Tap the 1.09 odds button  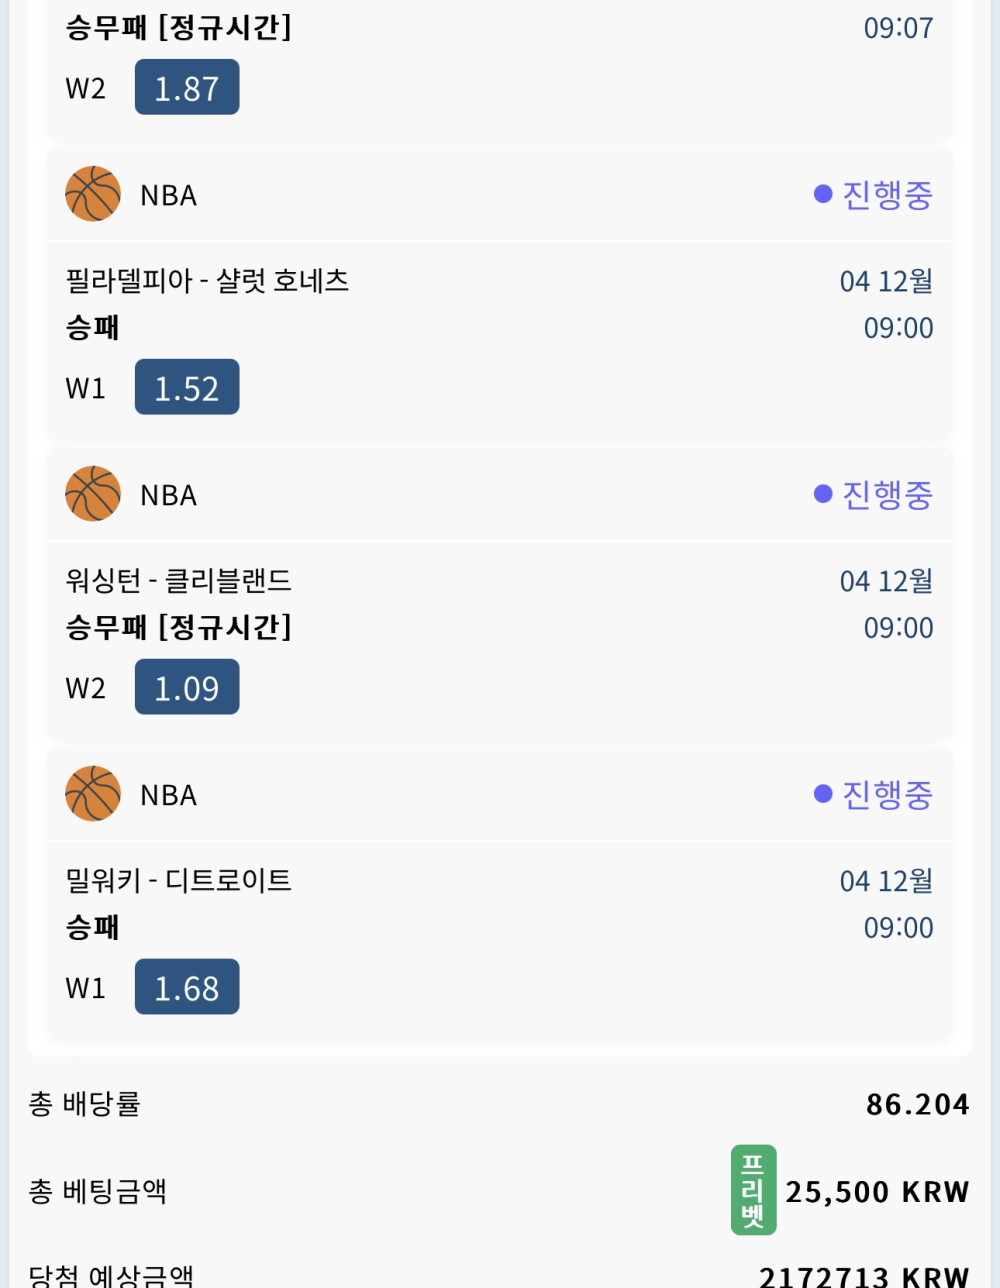[187, 688]
